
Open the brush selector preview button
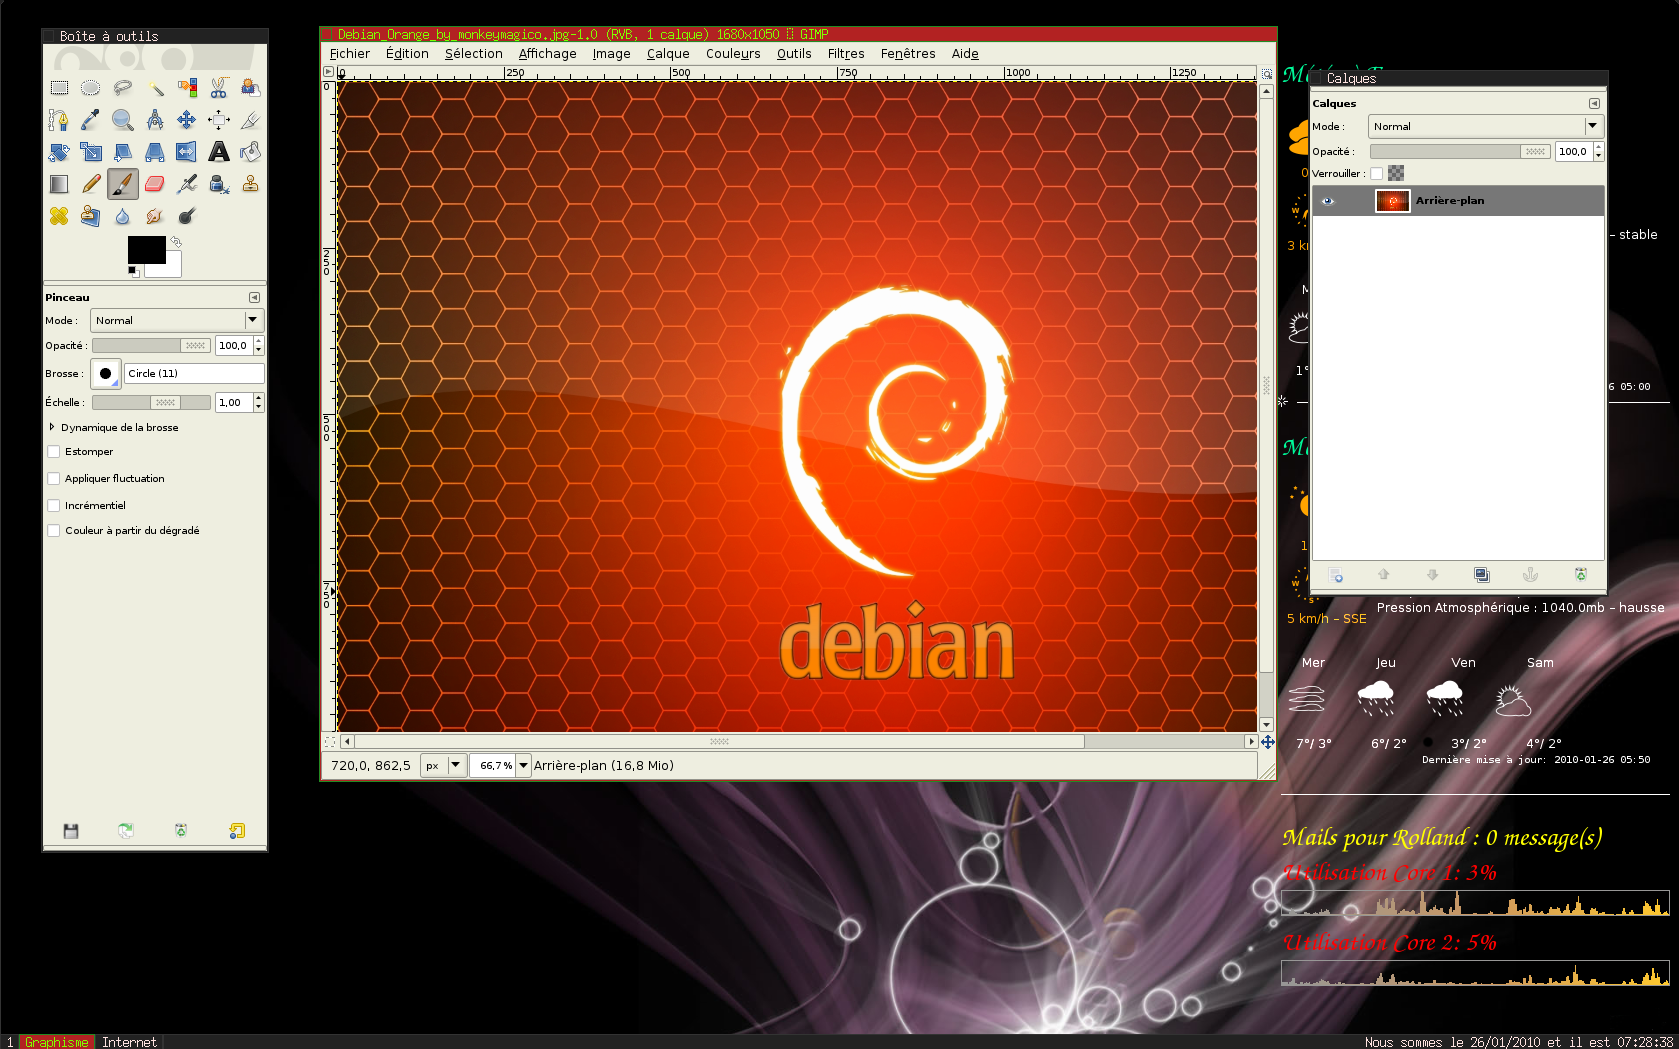tap(106, 374)
